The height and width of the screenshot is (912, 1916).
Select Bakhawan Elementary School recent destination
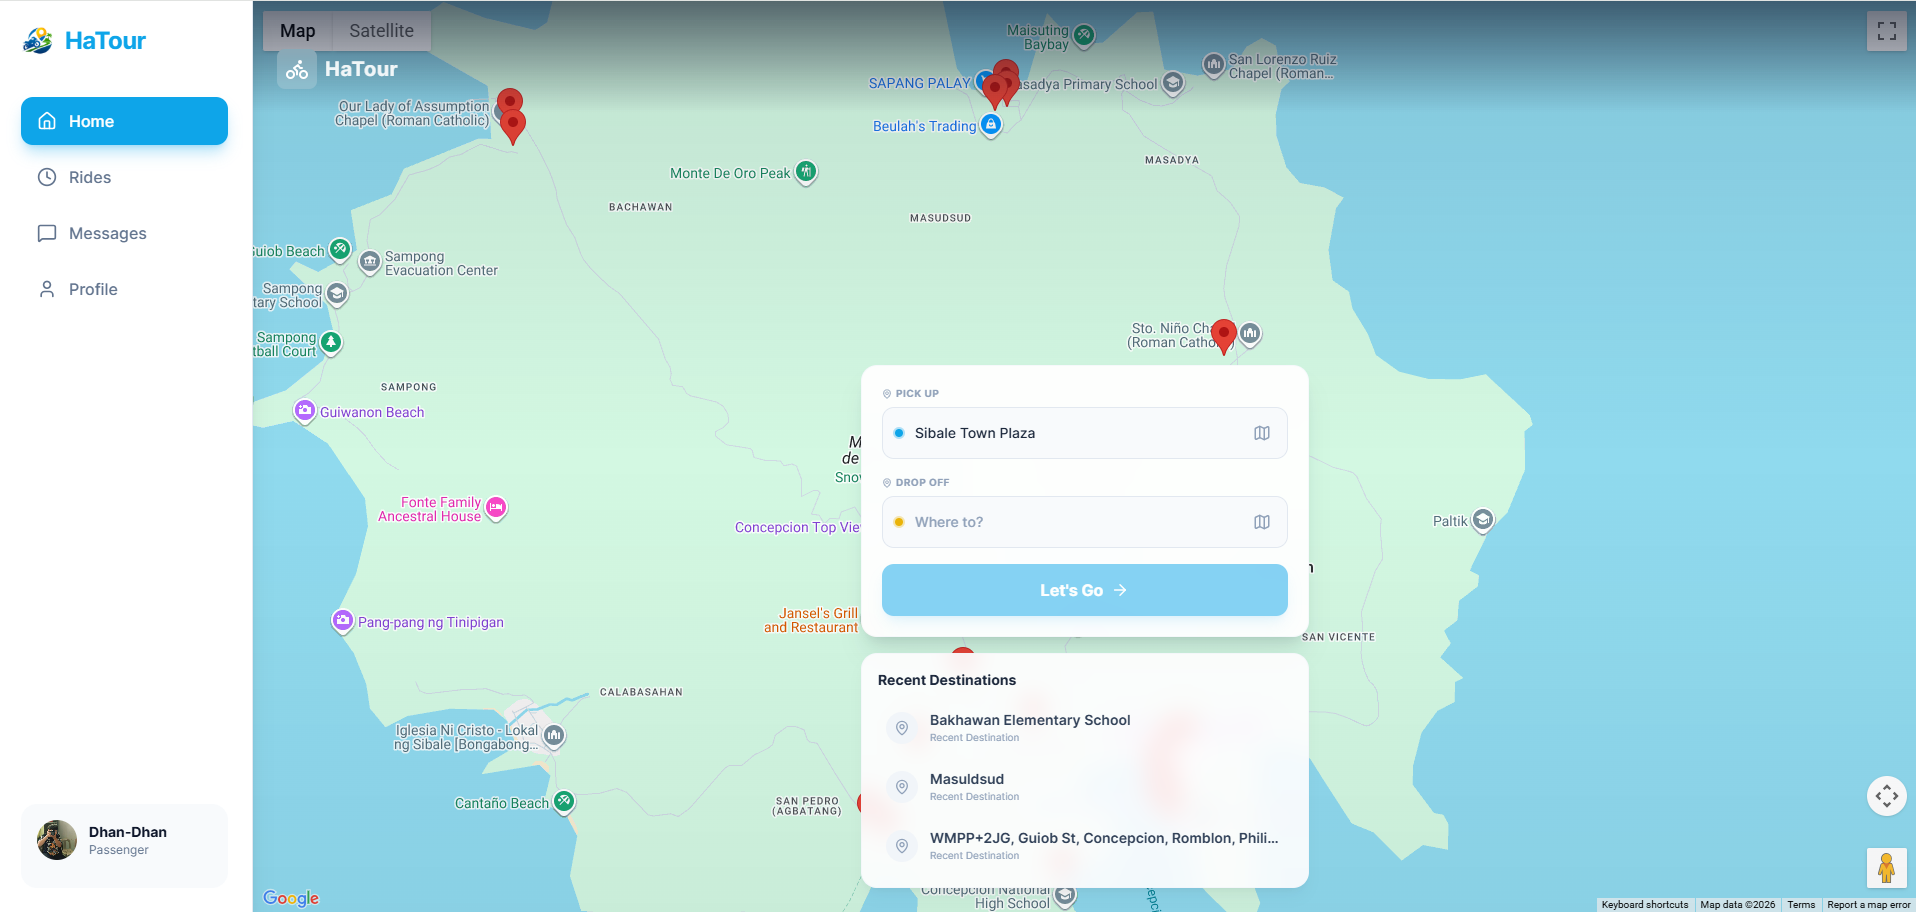pyautogui.click(x=1084, y=728)
